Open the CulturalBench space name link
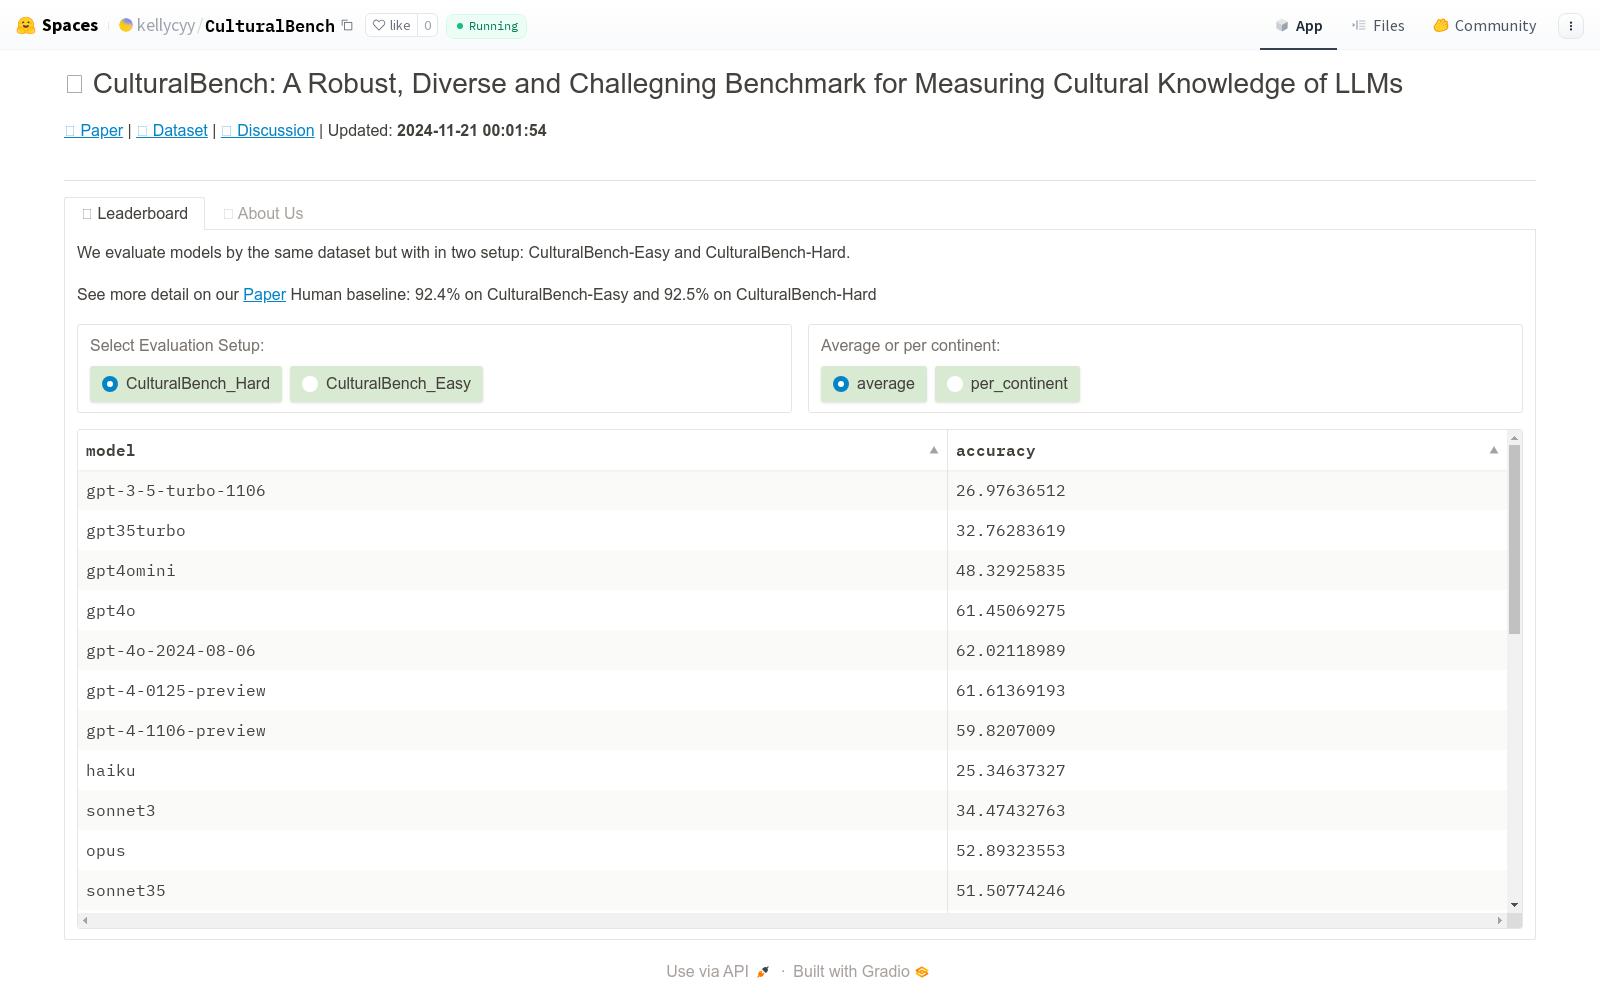The height and width of the screenshot is (1000, 1600). (270, 25)
